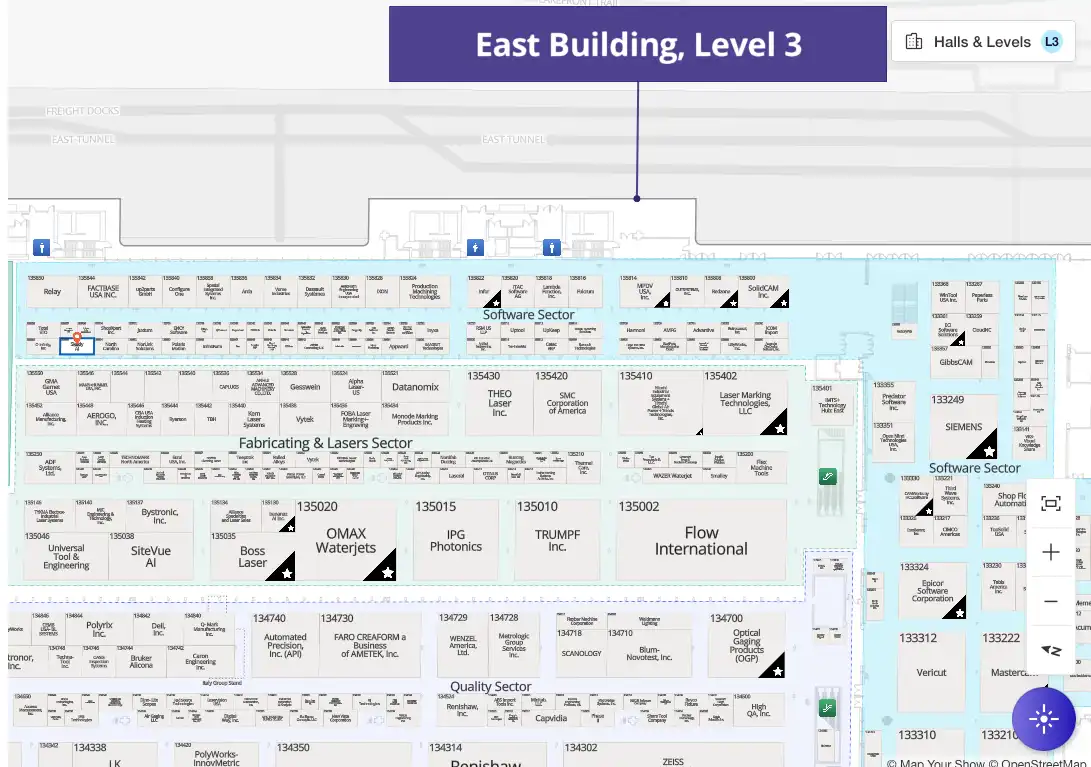Click the Quality Sector label

point(491,686)
